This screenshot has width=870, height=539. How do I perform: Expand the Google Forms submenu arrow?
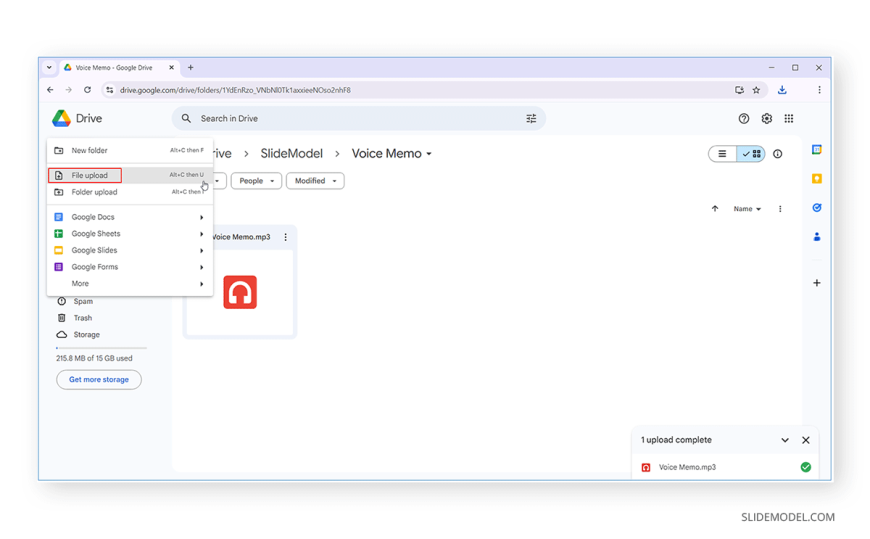201,267
